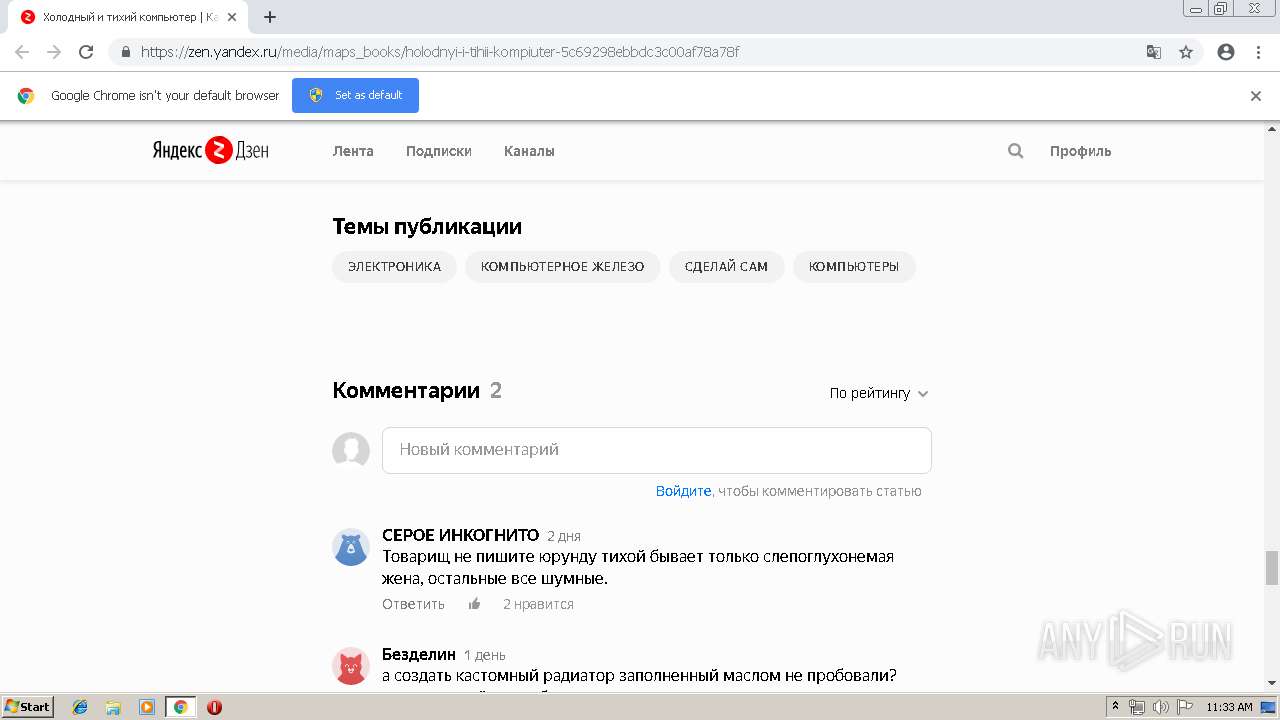Click the network tray icon
The width and height of the screenshot is (1280, 720).
click(x=1137, y=707)
